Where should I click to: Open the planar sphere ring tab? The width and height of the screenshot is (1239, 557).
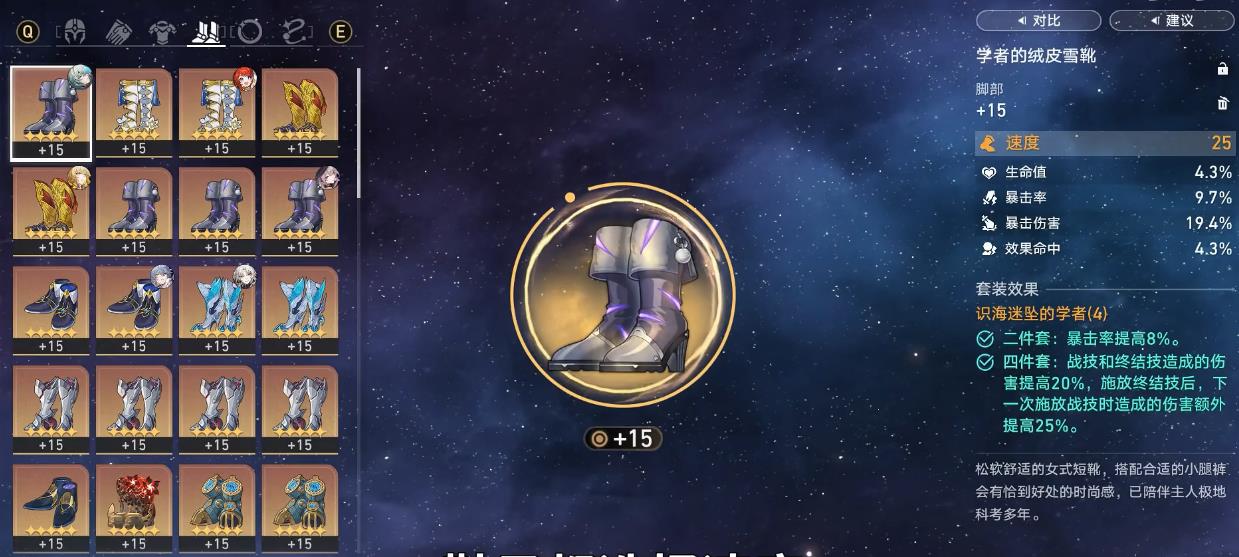(x=249, y=32)
